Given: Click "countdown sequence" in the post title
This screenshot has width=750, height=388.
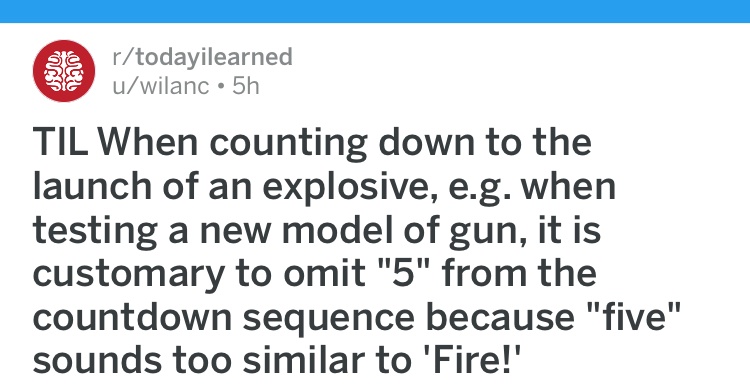Looking at the screenshot, I should (223, 318).
